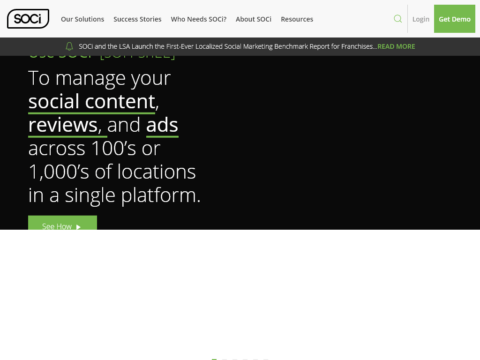The image size is (480, 360).
Task: Click the underlined reviews link
Action: [63, 126]
